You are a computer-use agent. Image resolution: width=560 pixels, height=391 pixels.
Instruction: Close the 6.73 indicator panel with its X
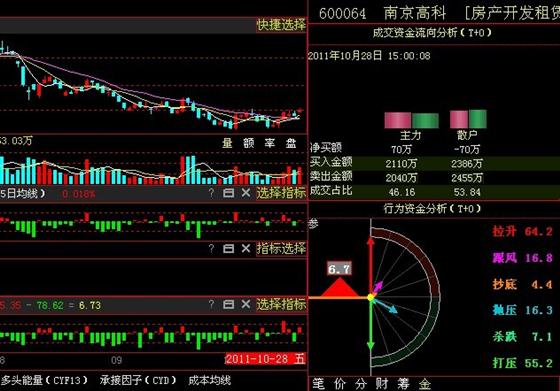pos(246,305)
